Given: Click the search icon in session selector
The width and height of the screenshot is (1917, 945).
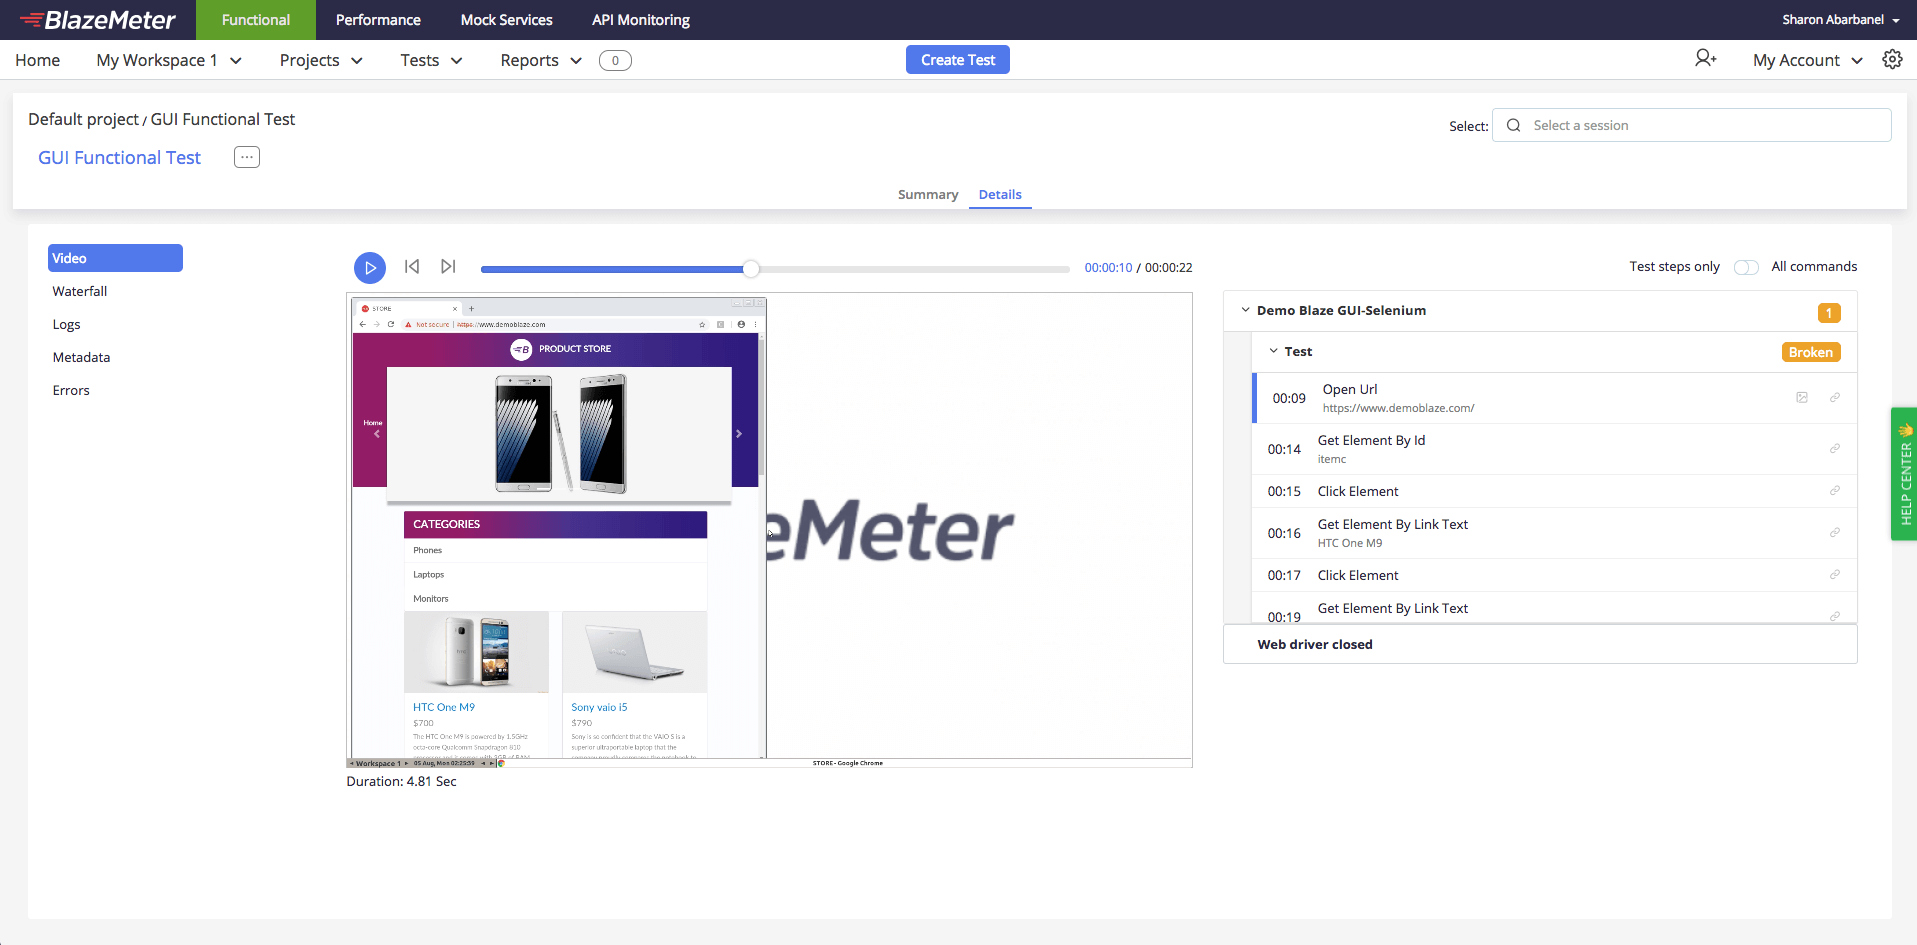Looking at the screenshot, I should (x=1514, y=125).
